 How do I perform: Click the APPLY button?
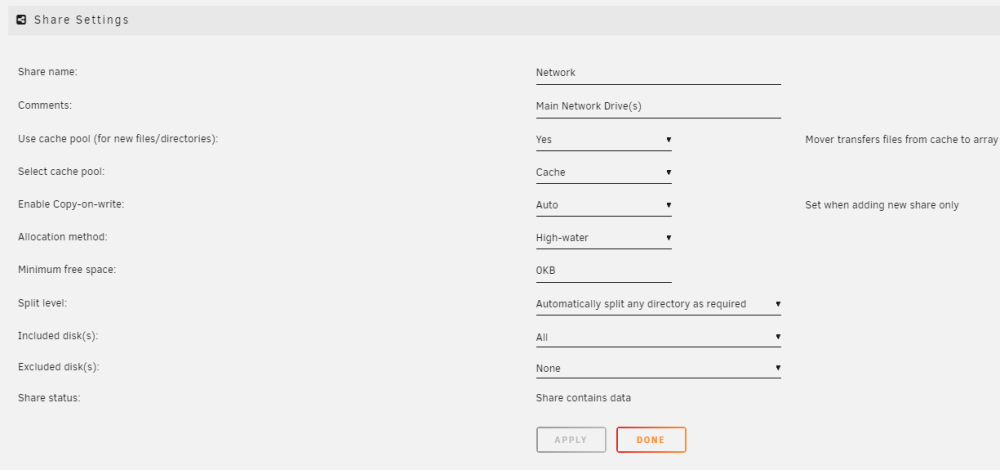[571, 440]
